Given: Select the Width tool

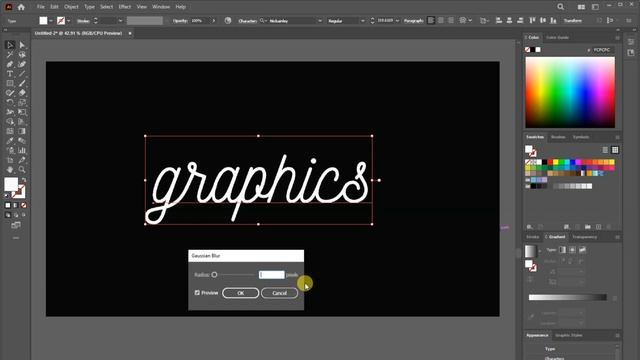Looking at the screenshot, I should coord(10,112).
